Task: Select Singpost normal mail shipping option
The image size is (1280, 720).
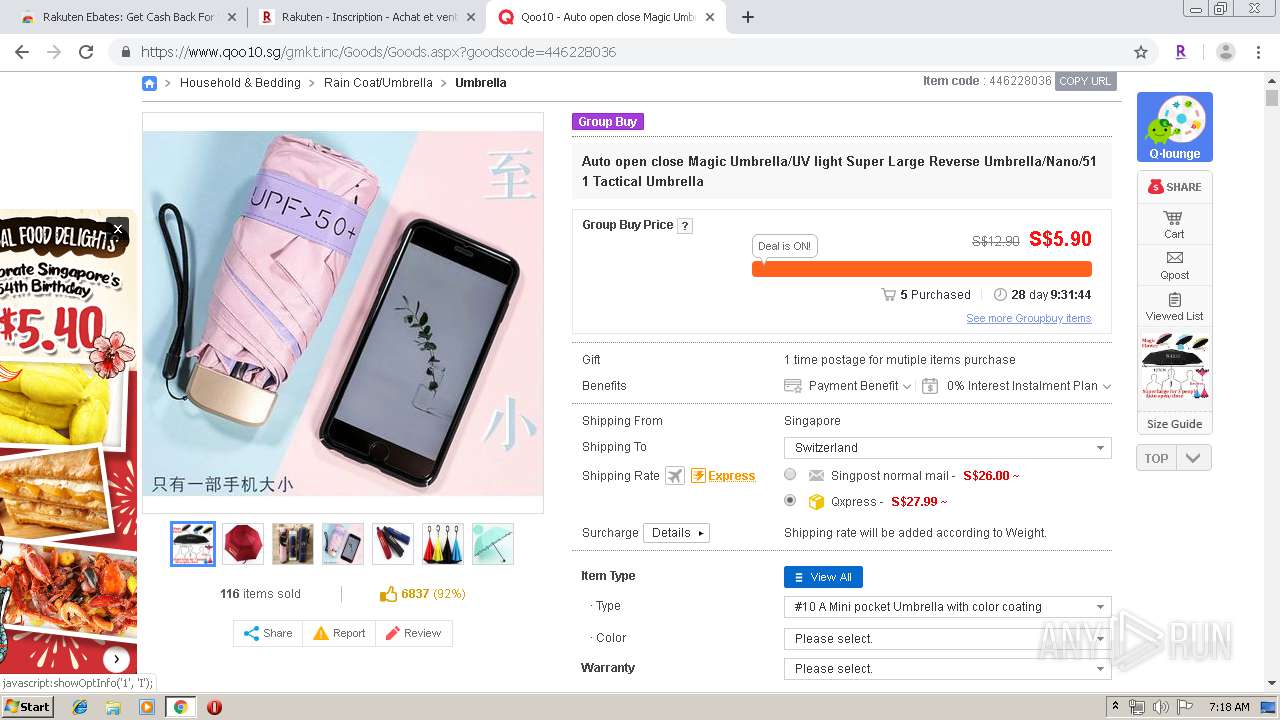Action: coord(790,475)
